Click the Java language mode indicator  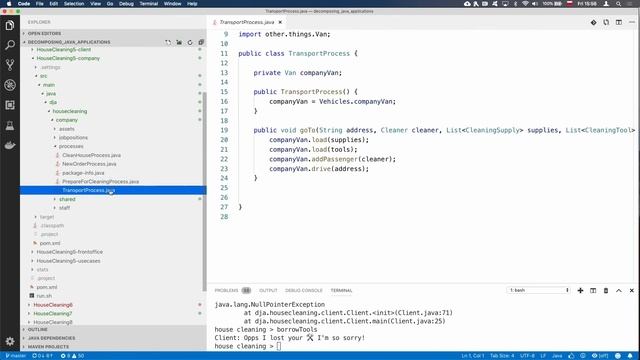(x=557, y=356)
